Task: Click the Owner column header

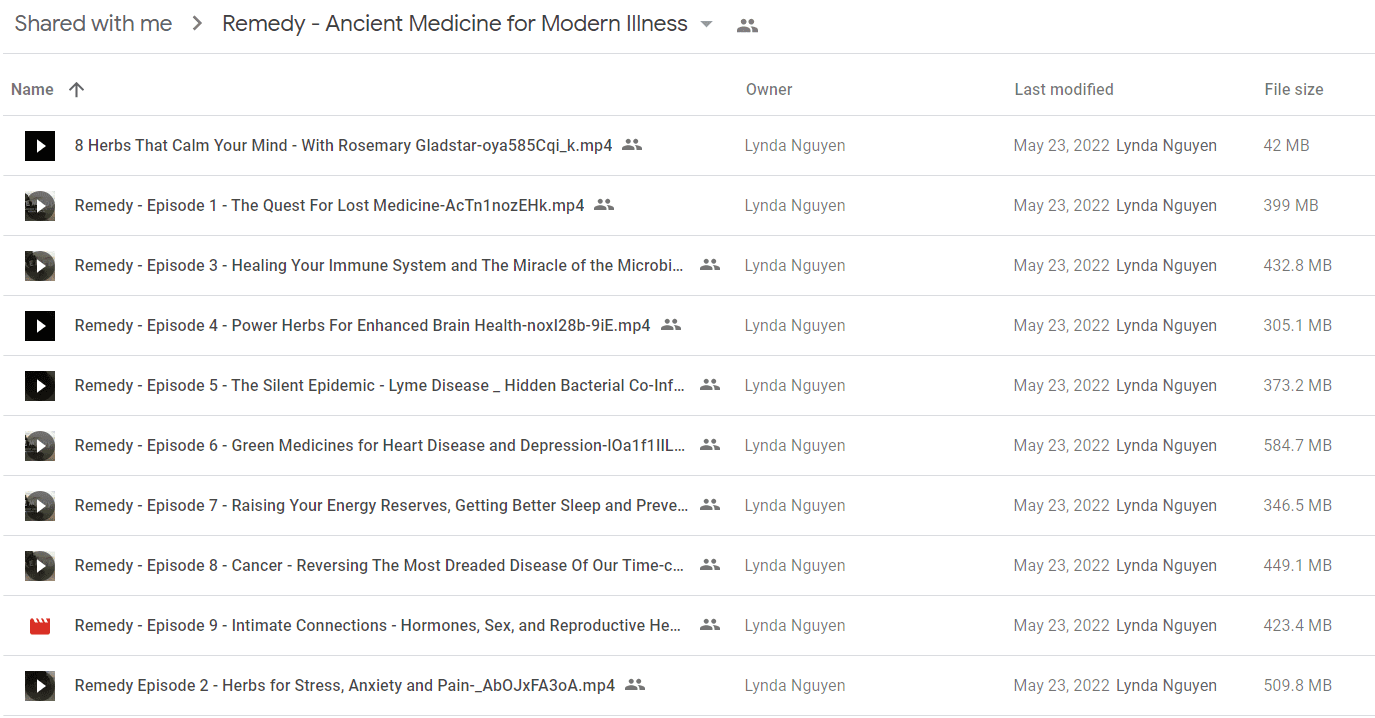Action: pyautogui.click(x=769, y=89)
